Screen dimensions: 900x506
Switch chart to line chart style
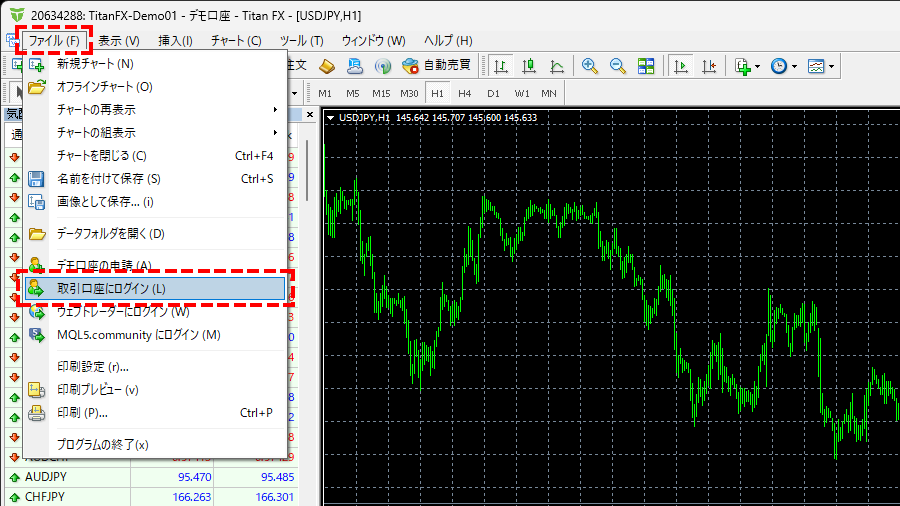(x=557, y=66)
